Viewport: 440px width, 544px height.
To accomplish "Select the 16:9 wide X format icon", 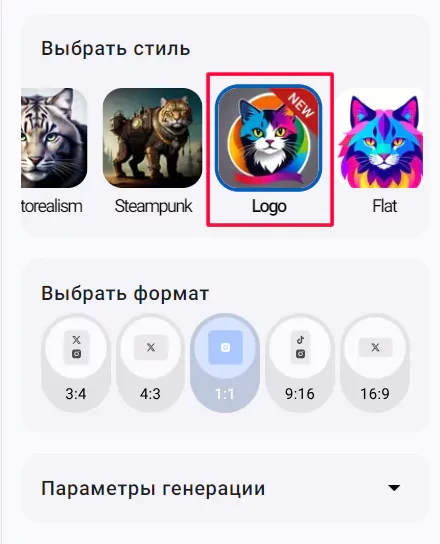I will tap(375, 347).
